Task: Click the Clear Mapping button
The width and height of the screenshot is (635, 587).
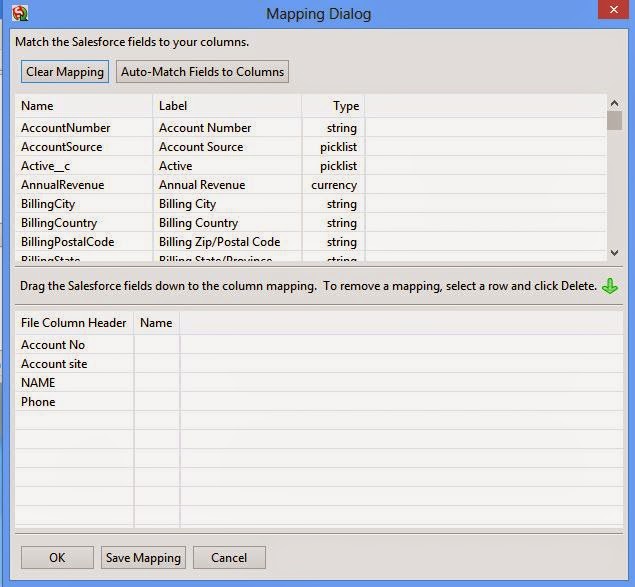Action: click(65, 72)
